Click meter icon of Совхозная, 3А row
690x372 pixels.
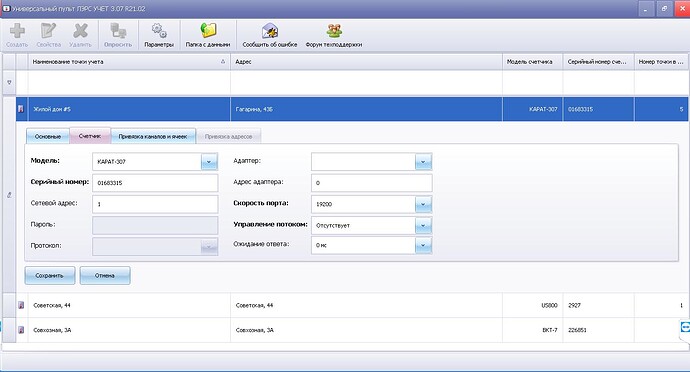point(21,330)
